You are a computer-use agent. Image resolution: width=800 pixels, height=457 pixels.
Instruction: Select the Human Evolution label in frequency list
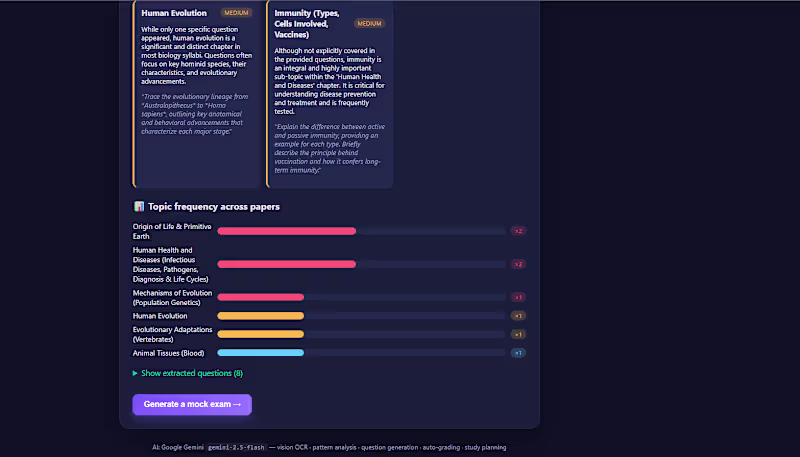pos(160,316)
